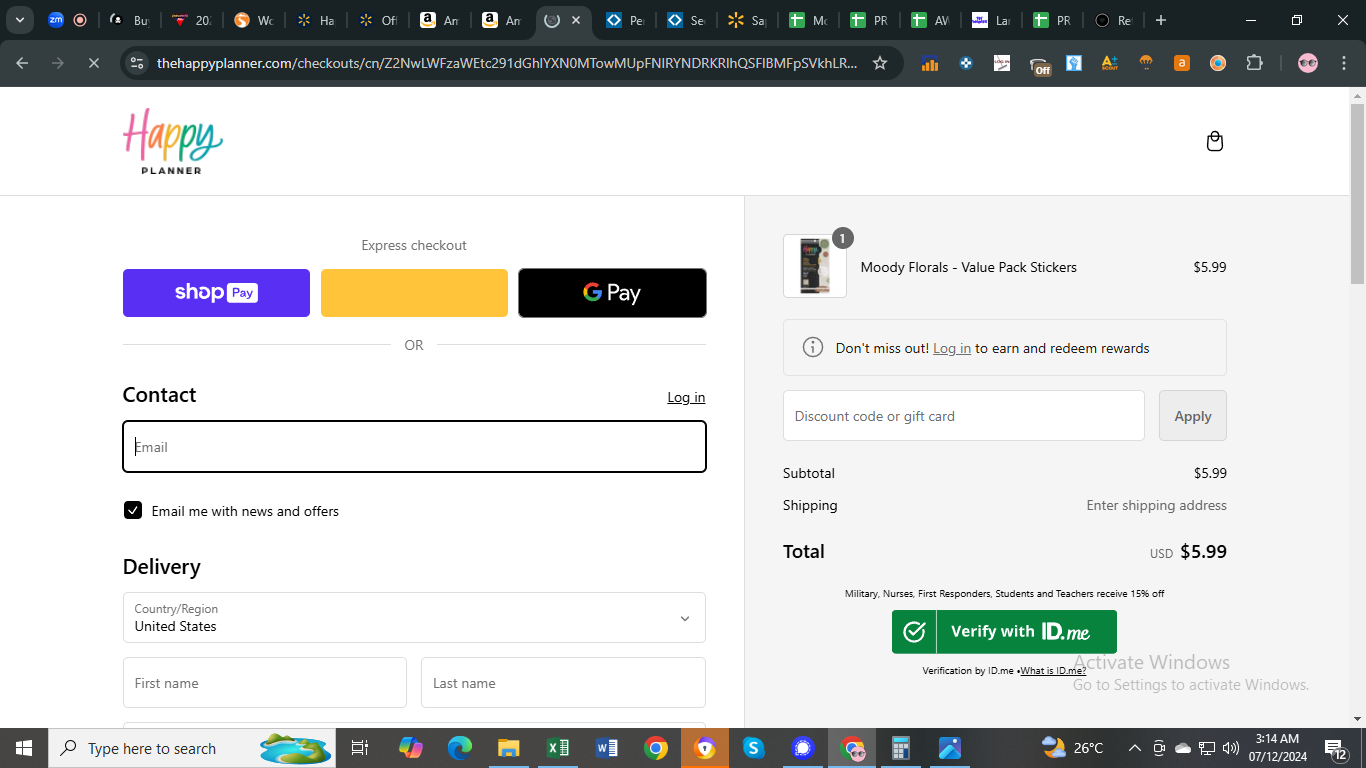Pay with Google Pay express checkout

[612, 293]
